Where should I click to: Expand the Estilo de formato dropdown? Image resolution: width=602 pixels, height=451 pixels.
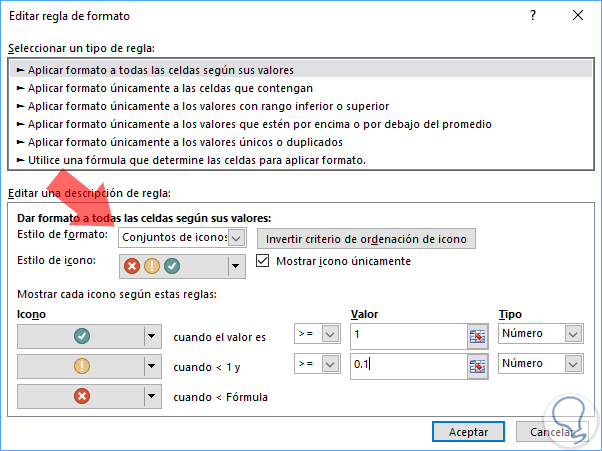coord(237,238)
